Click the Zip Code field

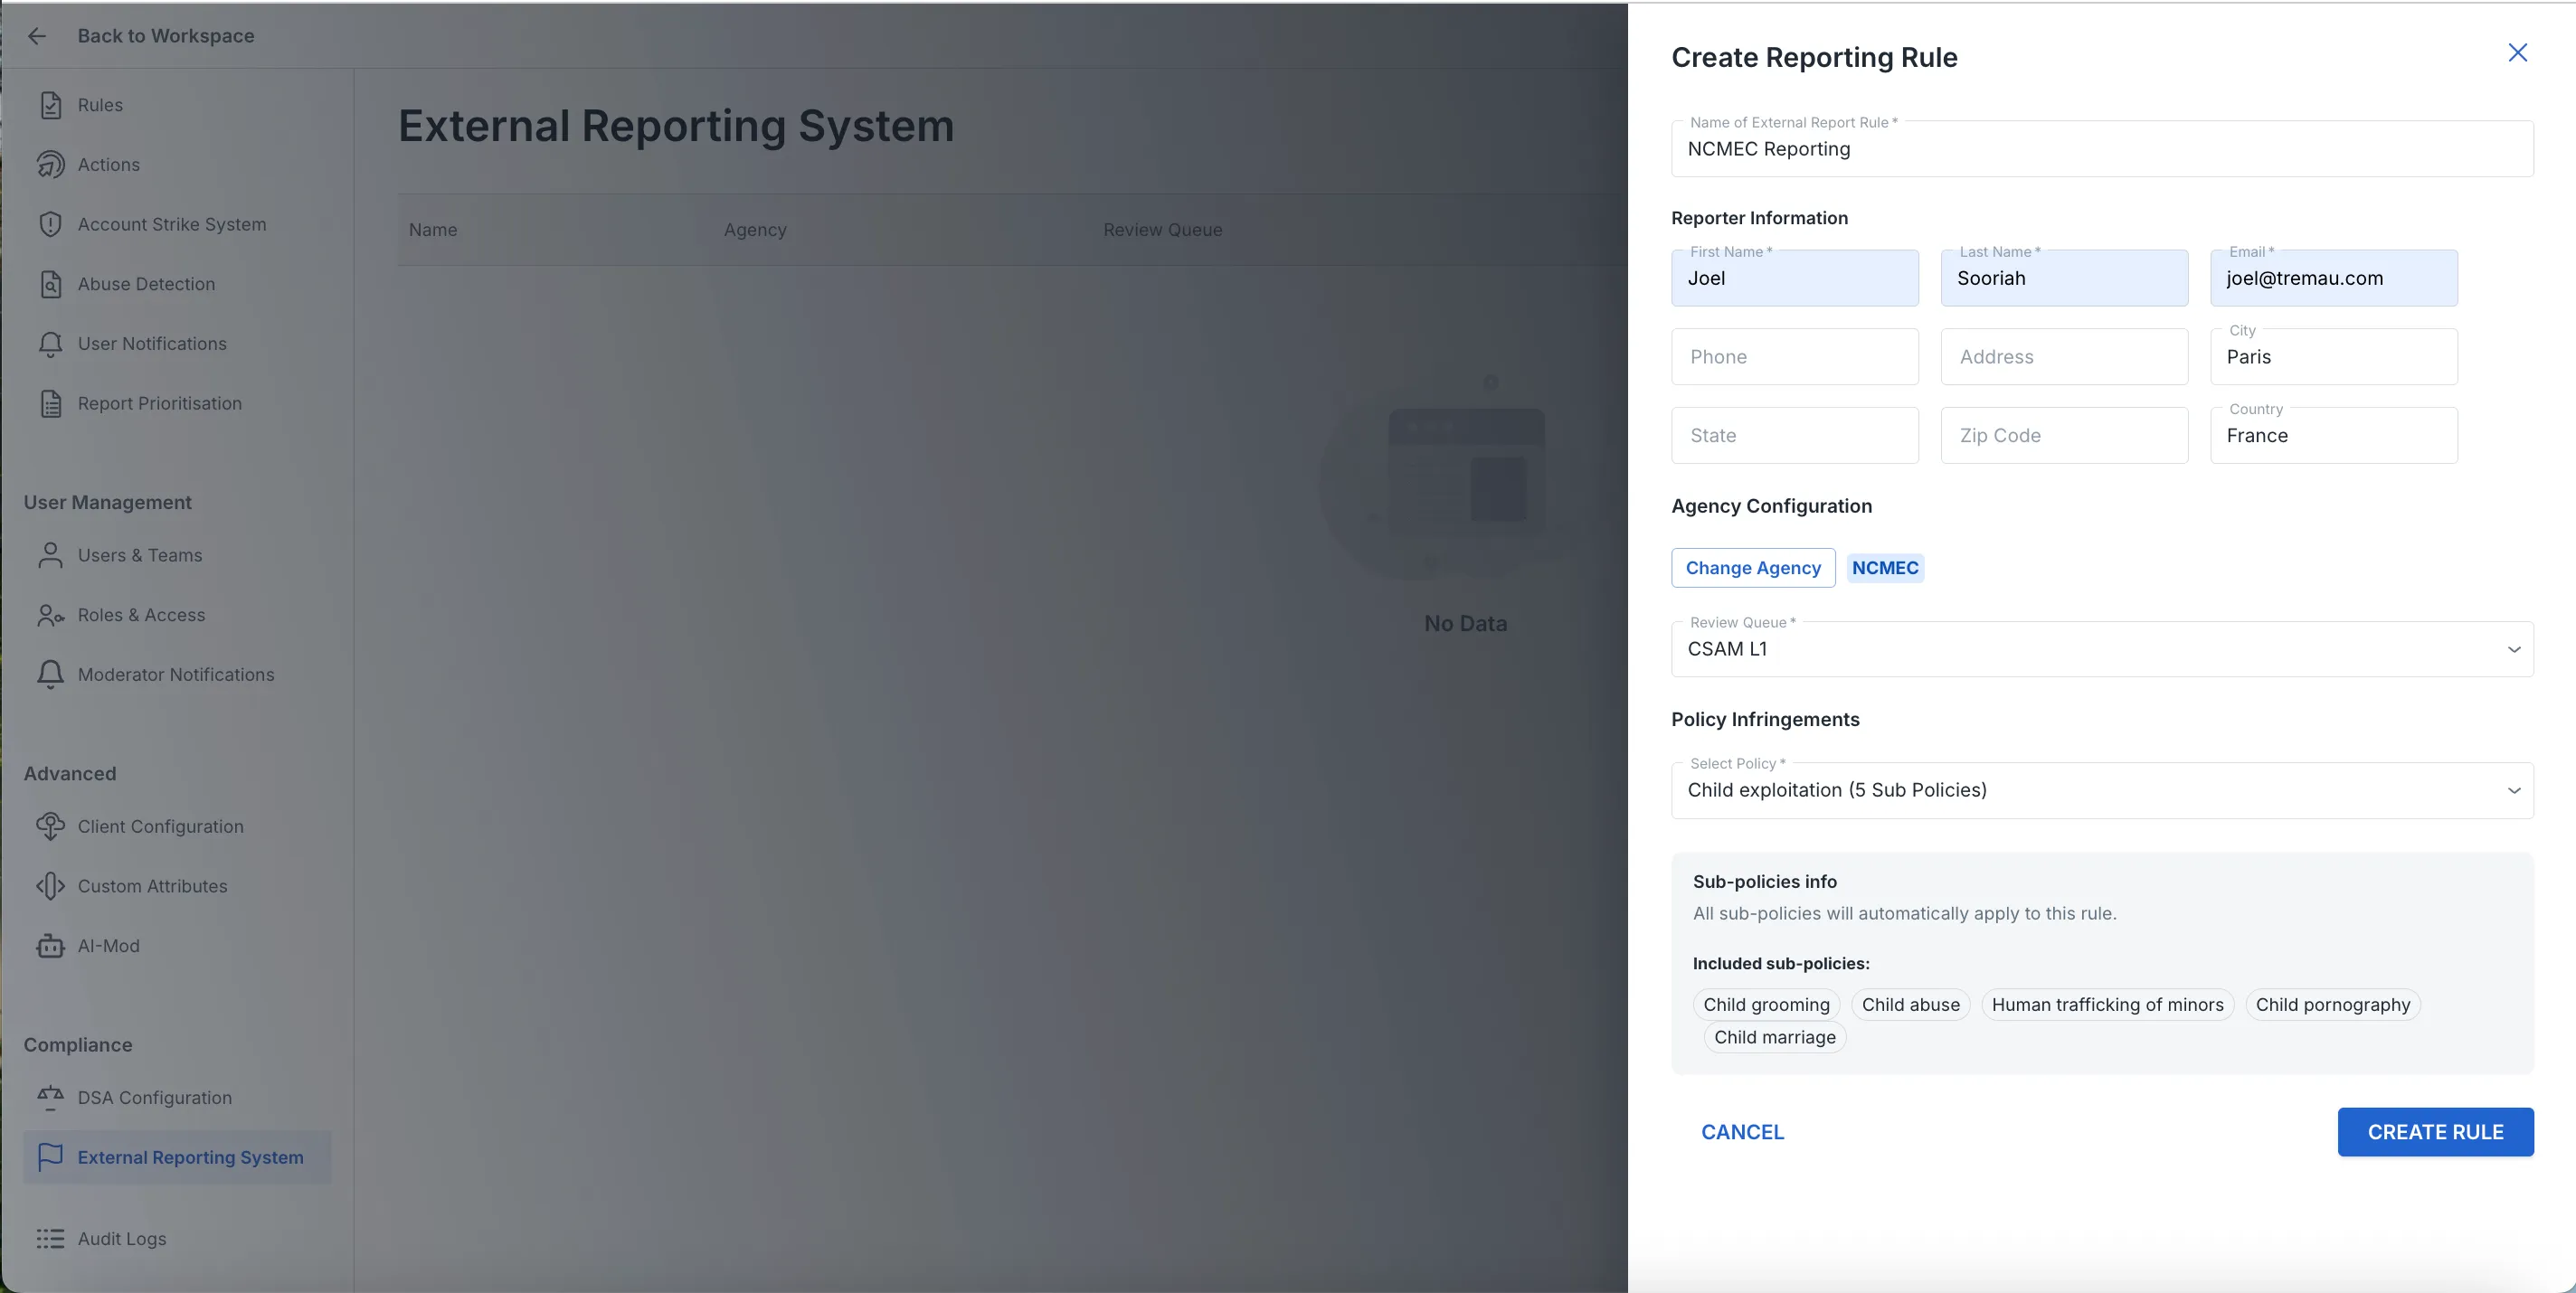(x=2064, y=435)
